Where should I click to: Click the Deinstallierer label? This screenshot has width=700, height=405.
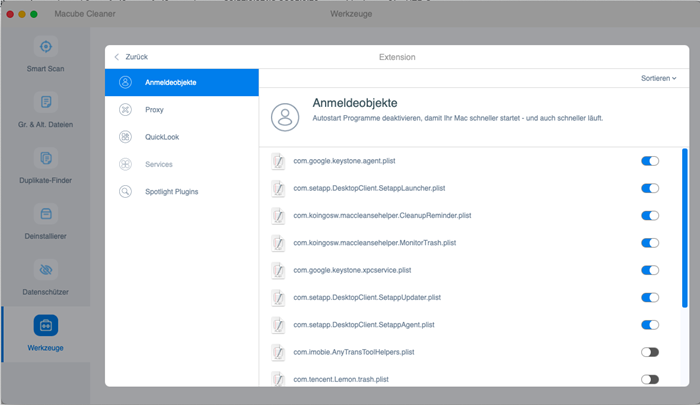click(x=46, y=236)
